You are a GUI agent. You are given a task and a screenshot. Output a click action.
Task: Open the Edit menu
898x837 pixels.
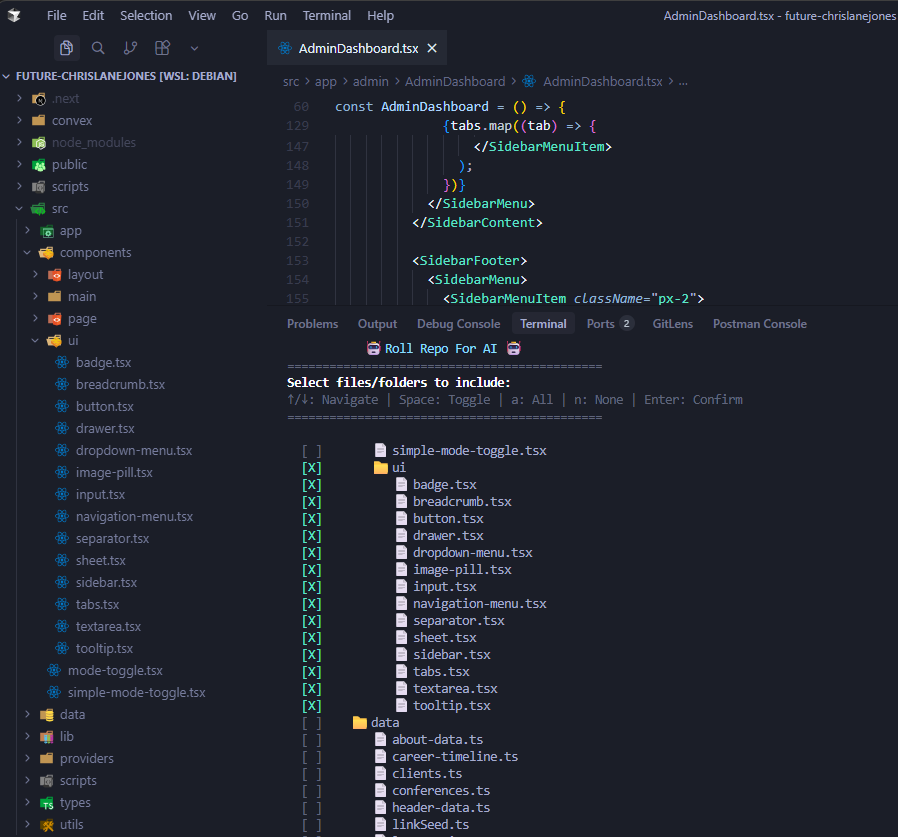tap(93, 15)
